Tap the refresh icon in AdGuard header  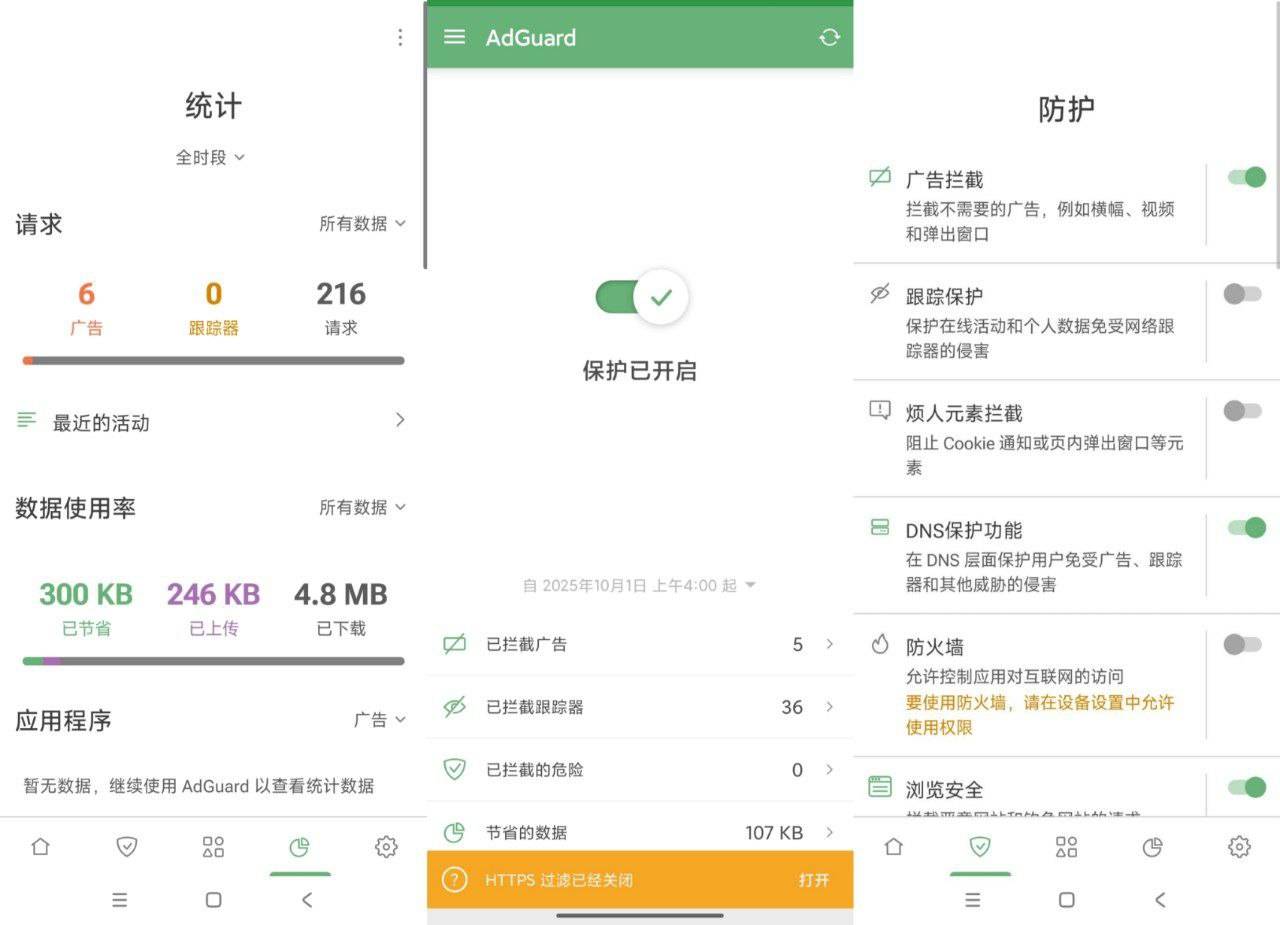tap(829, 38)
